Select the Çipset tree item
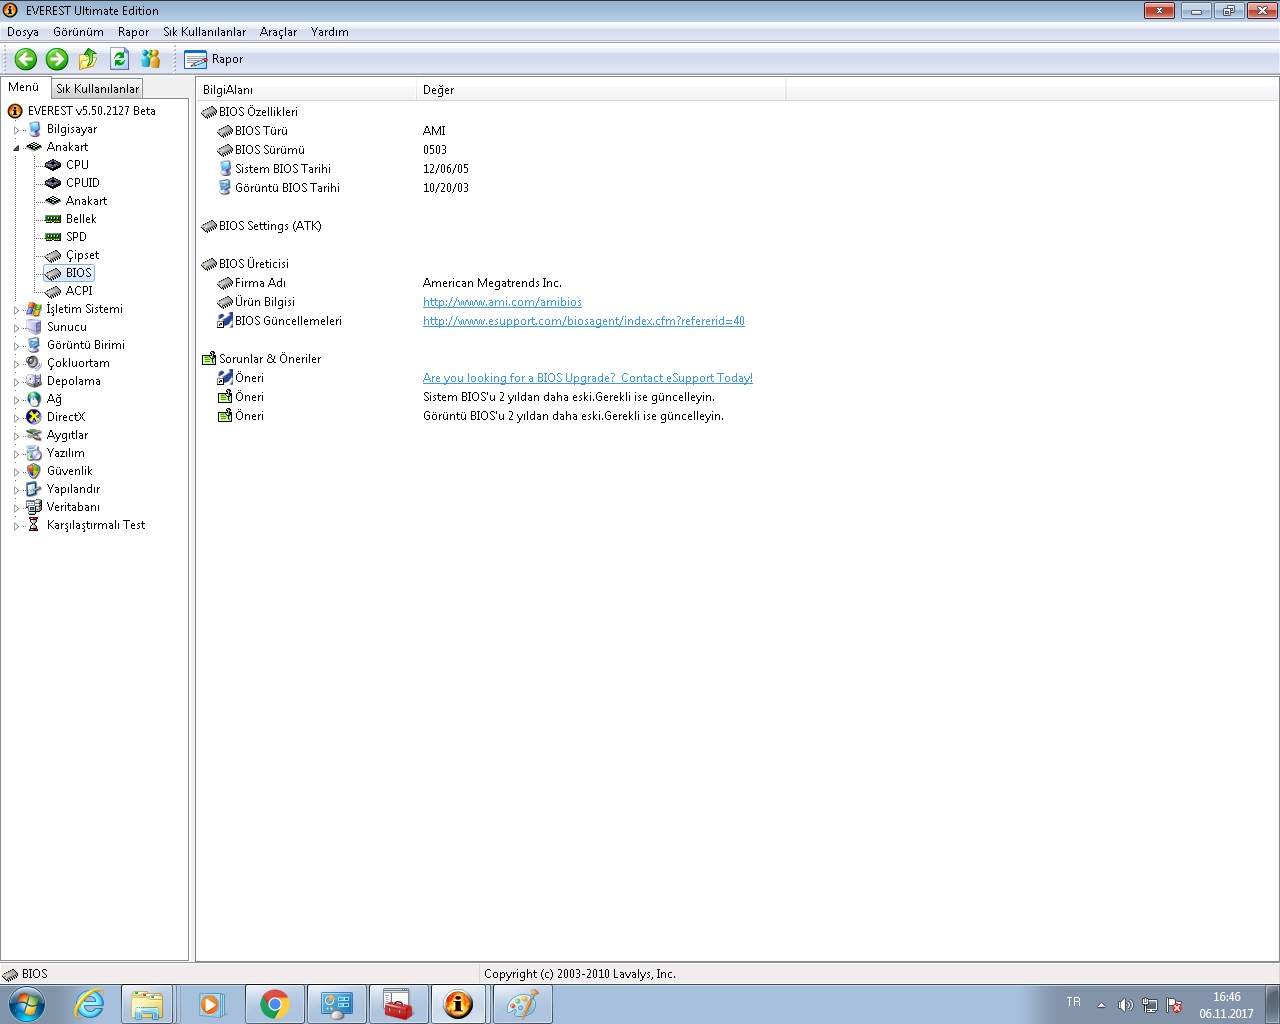 [x=82, y=255]
